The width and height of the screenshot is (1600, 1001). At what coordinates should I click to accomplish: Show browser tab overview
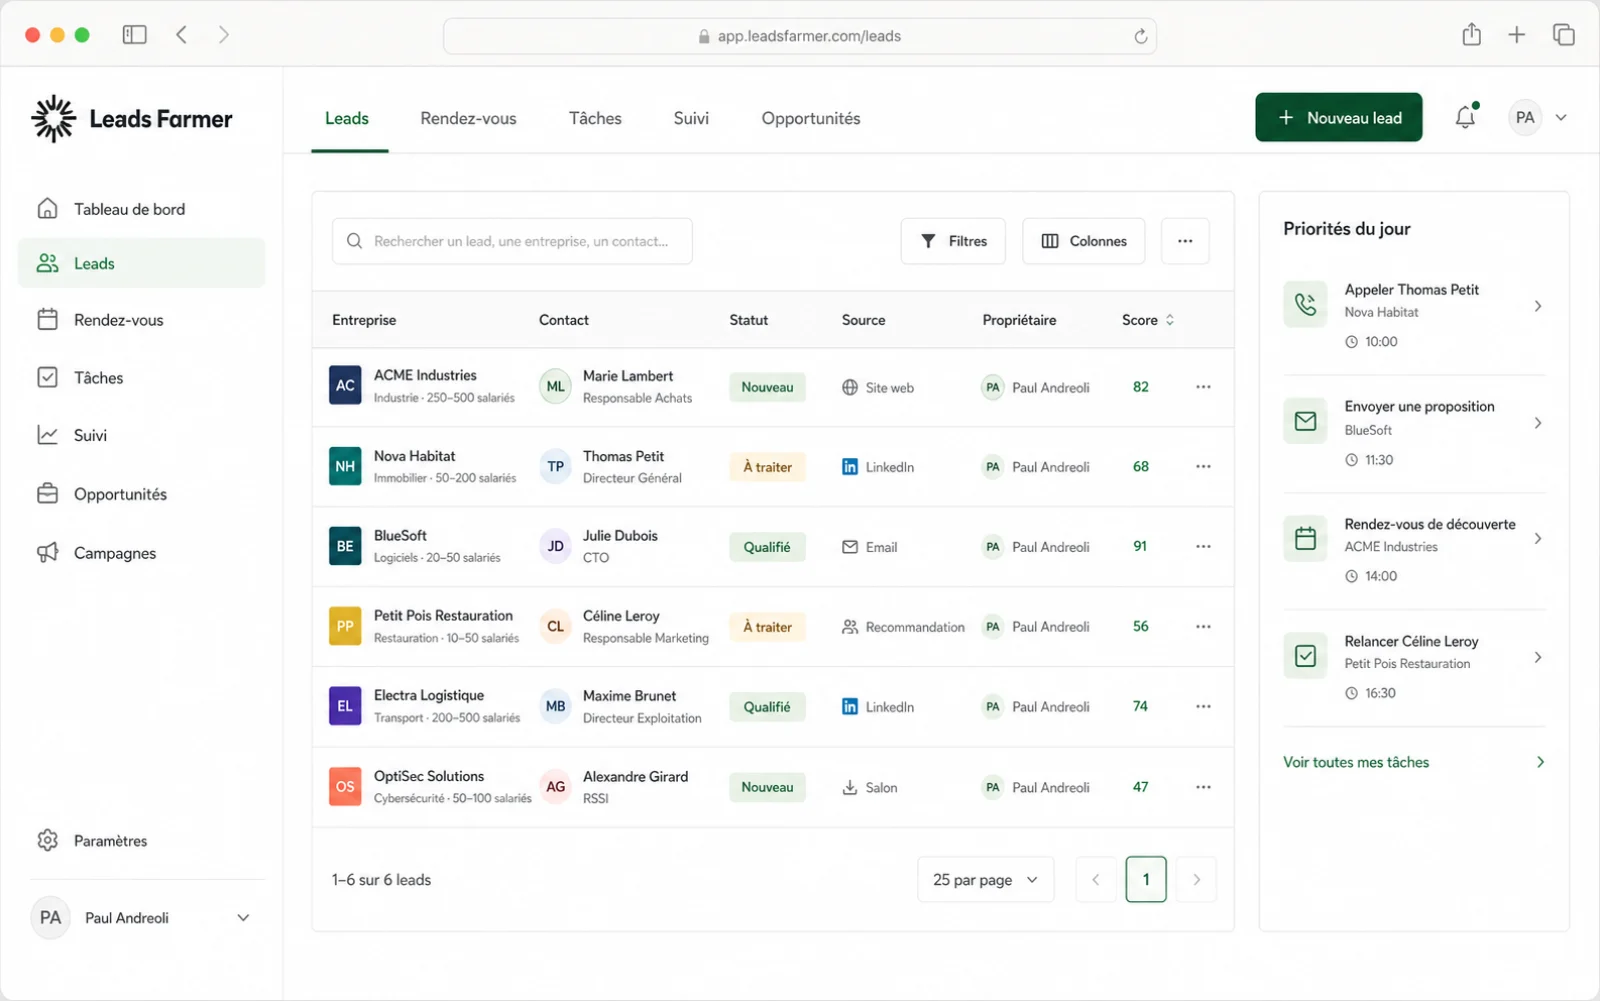[x=1563, y=35]
